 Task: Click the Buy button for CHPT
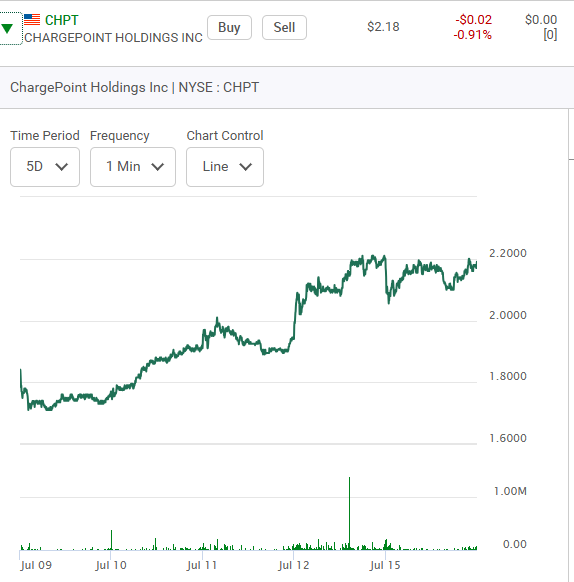(229, 27)
